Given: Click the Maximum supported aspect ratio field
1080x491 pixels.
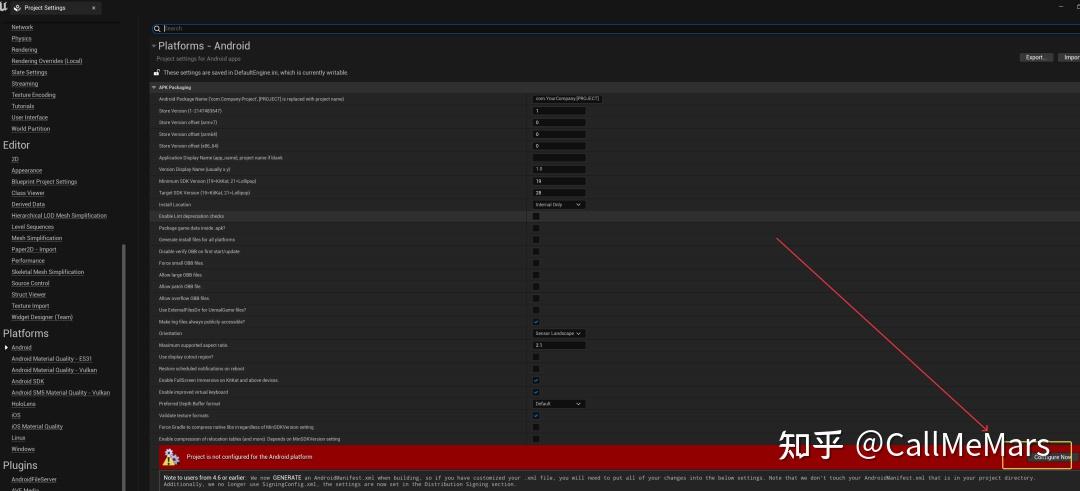Looking at the screenshot, I should click(x=559, y=345).
